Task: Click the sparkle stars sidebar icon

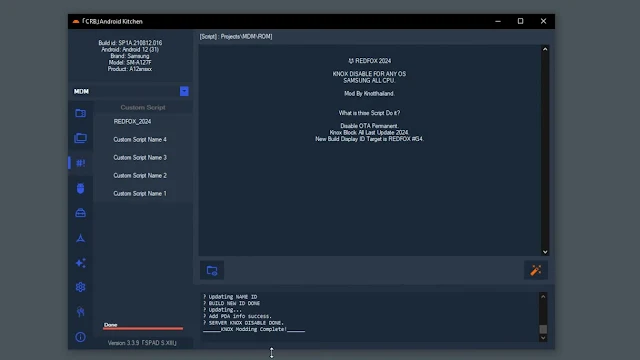Action: tap(80, 263)
